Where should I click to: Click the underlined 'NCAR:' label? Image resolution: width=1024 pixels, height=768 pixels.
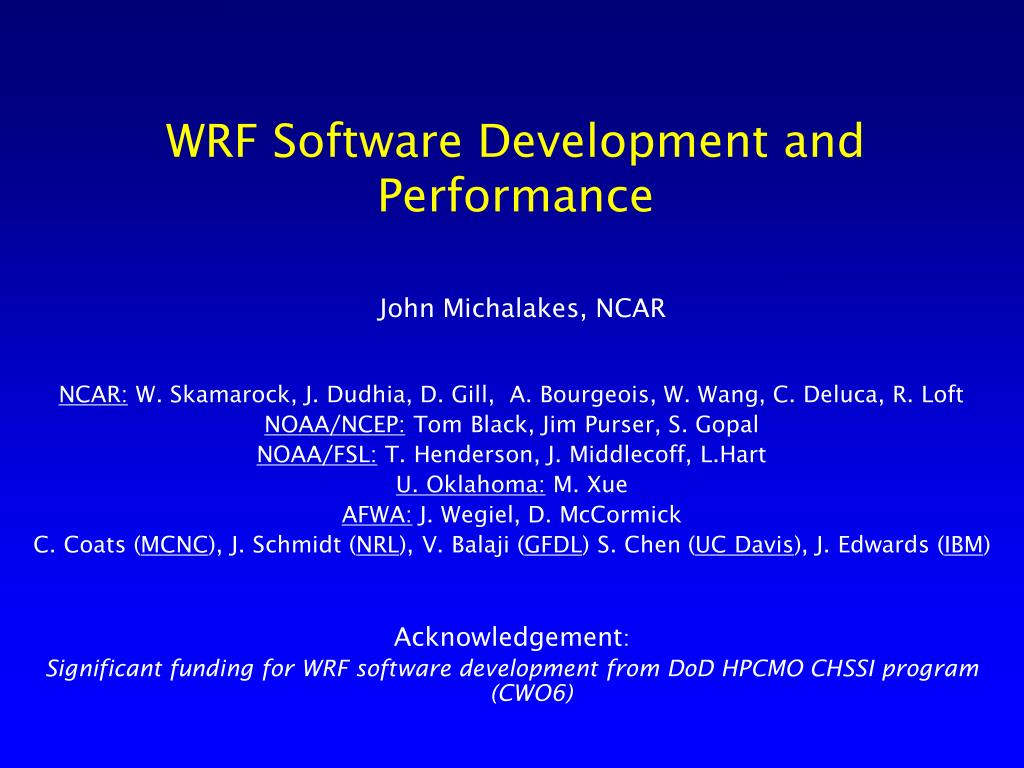coord(93,394)
